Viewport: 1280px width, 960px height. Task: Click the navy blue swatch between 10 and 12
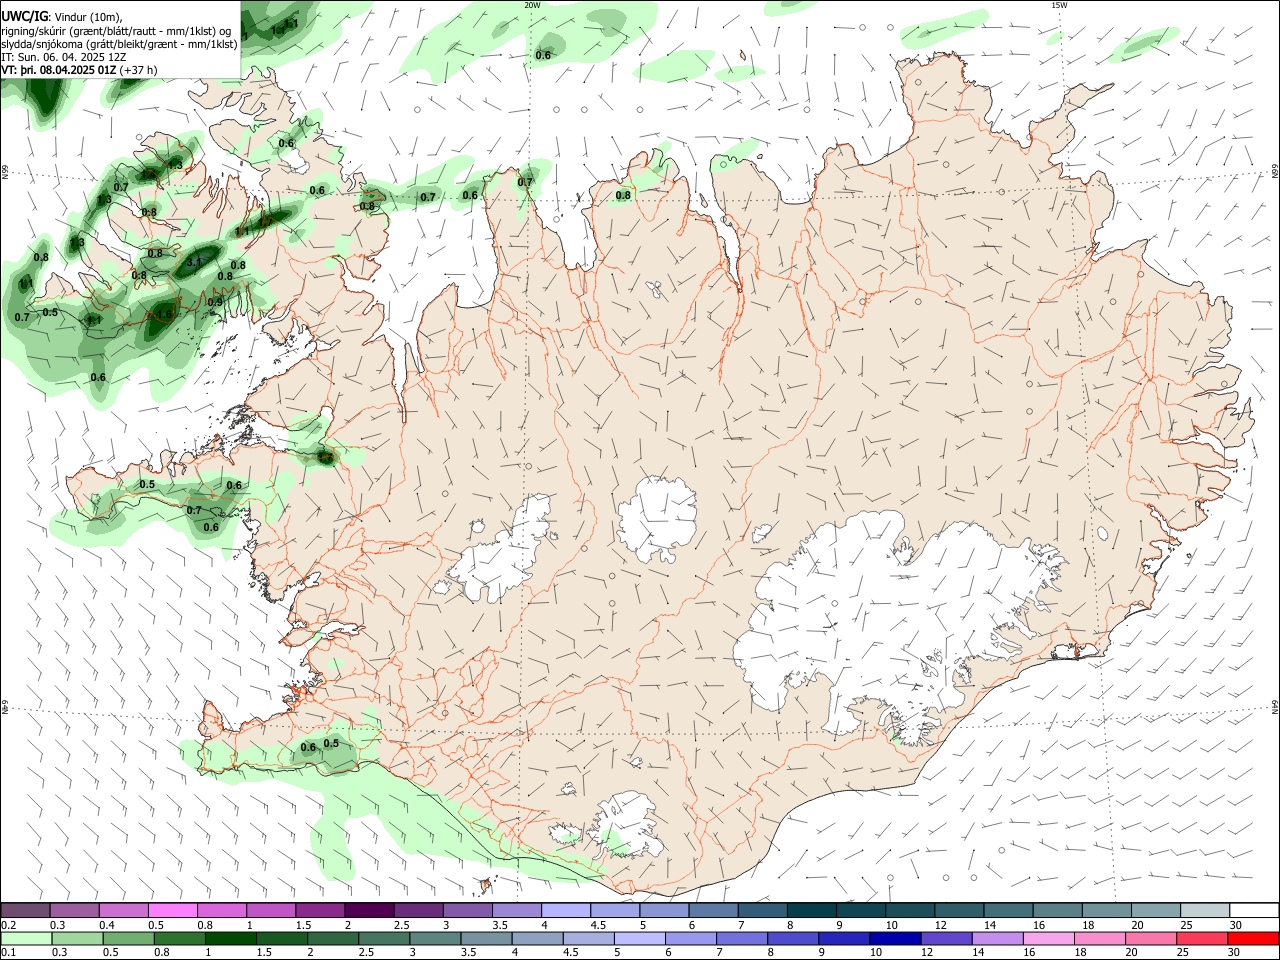click(x=894, y=939)
